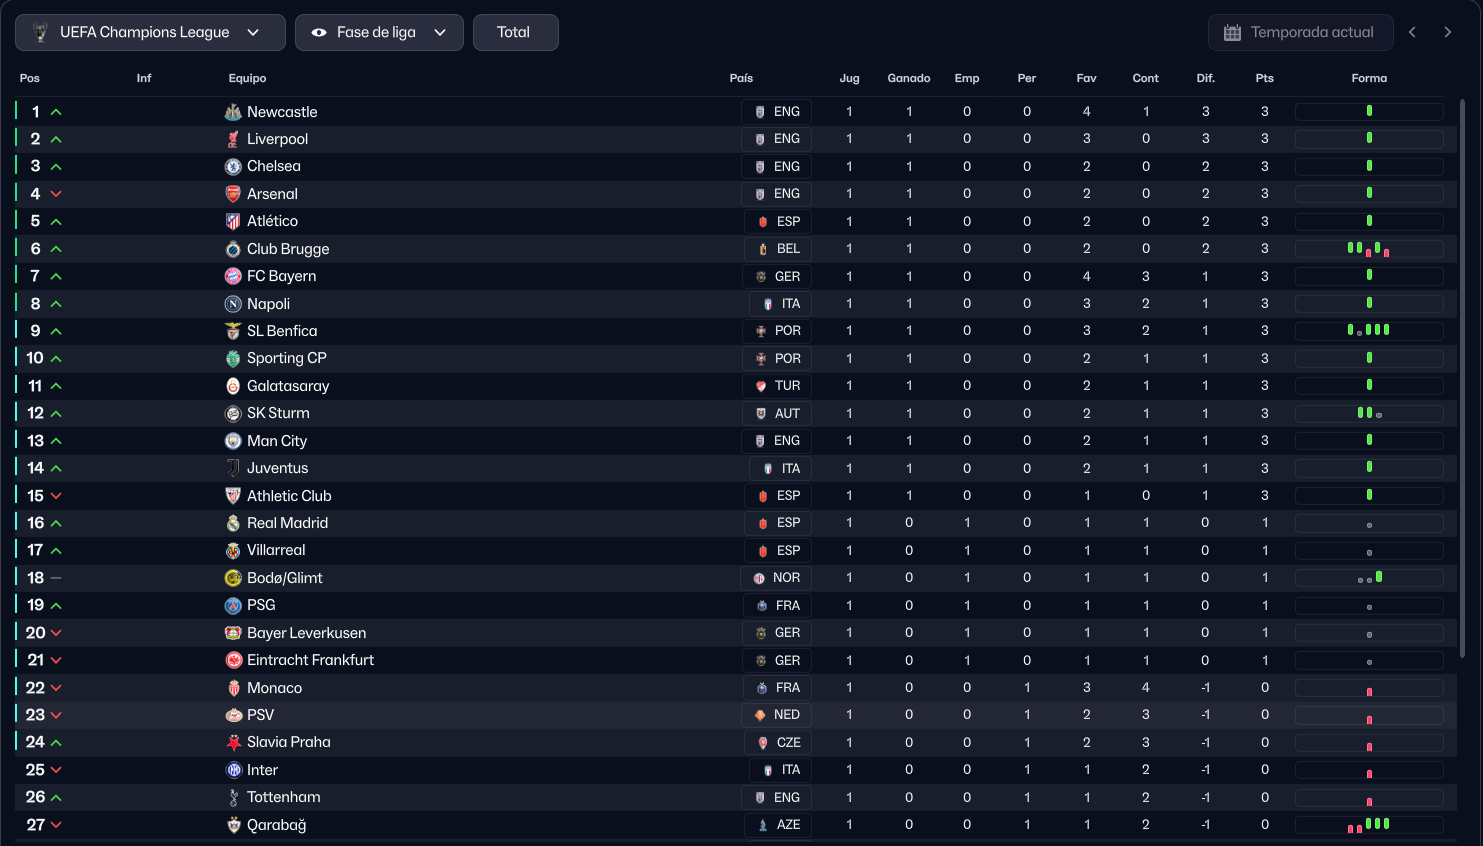1483x846 pixels.
Task: Click the down trend arrow beside position 15
Action: (x=56, y=496)
